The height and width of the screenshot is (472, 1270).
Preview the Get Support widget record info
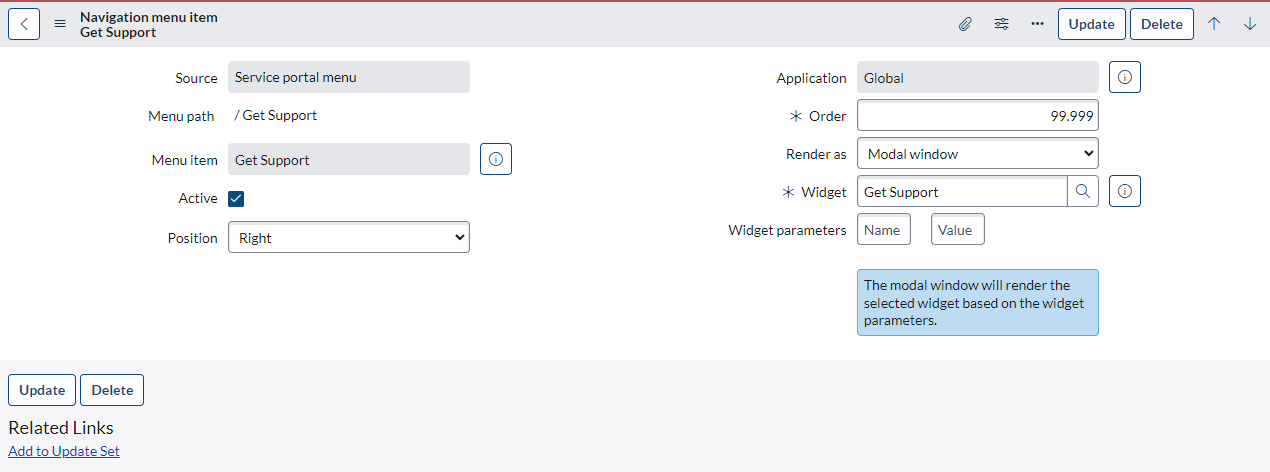coord(1125,191)
